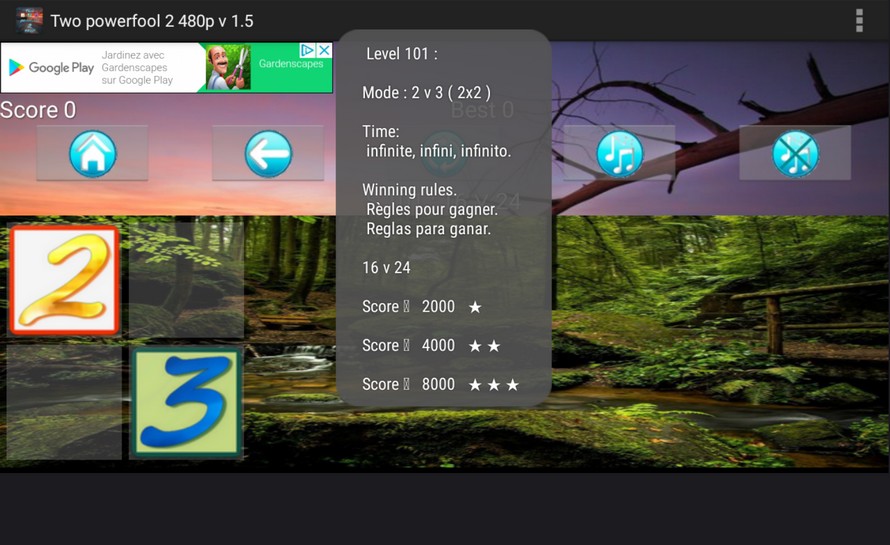Tap the empty tile below the 2
The height and width of the screenshot is (545, 890).
[64, 403]
